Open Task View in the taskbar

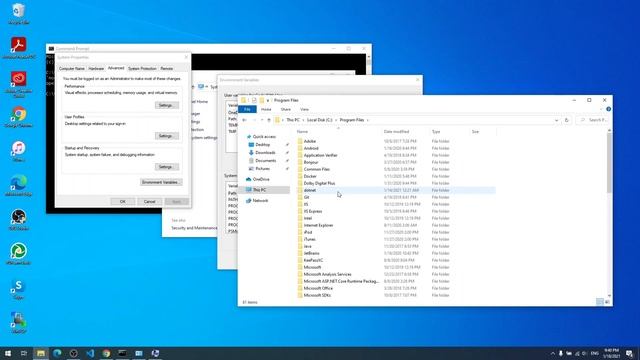(24, 353)
